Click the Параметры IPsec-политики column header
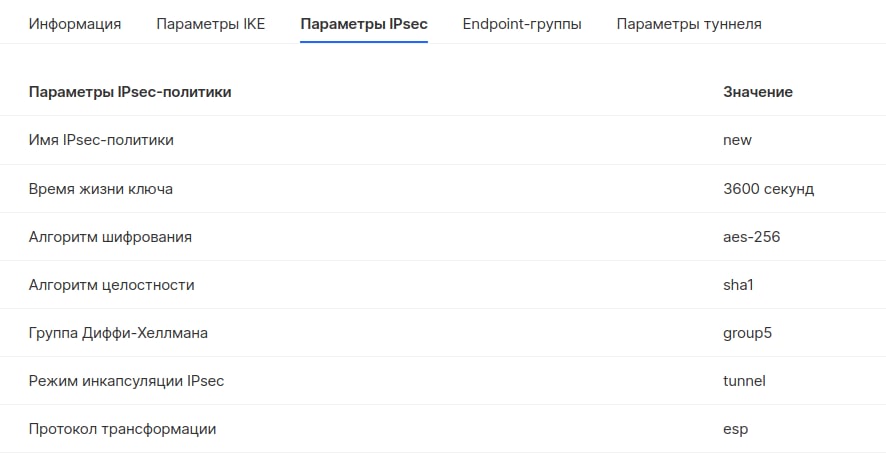The width and height of the screenshot is (886, 472). pyautogui.click(x=130, y=92)
